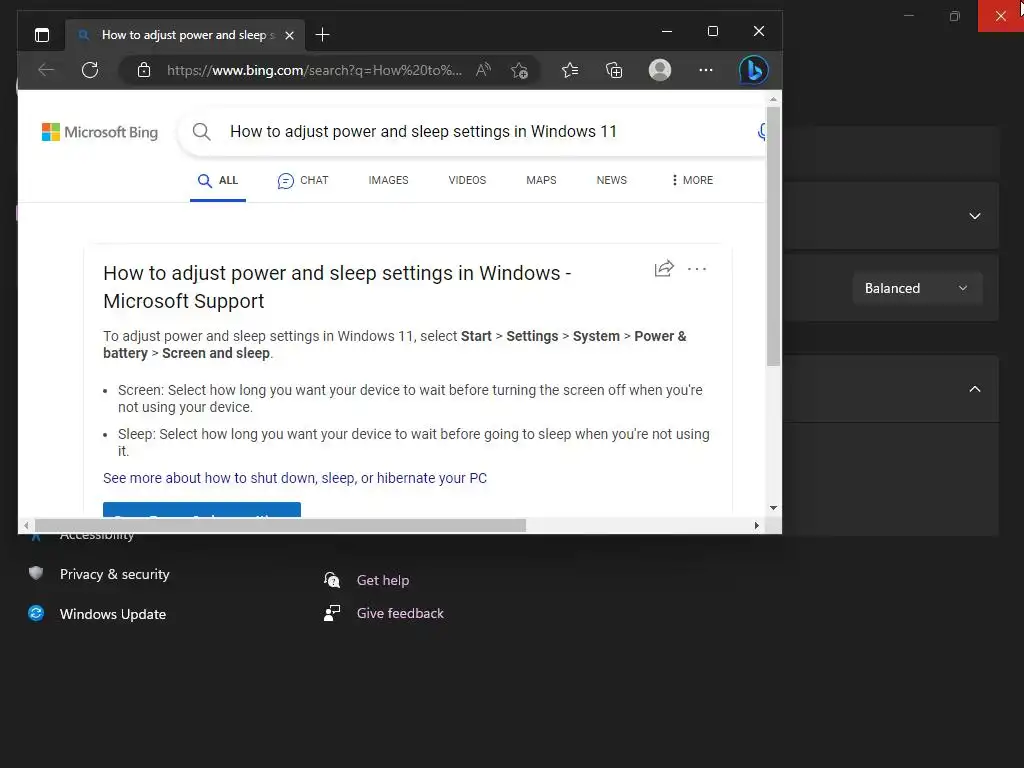Viewport: 1024px width, 768px height.
Task: Open the answer card more options ellipsis
Action: pos(697,268)
